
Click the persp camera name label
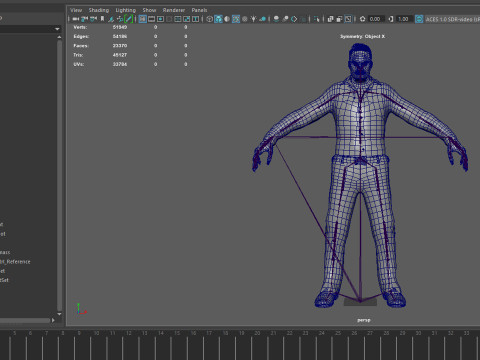point(364,320)
